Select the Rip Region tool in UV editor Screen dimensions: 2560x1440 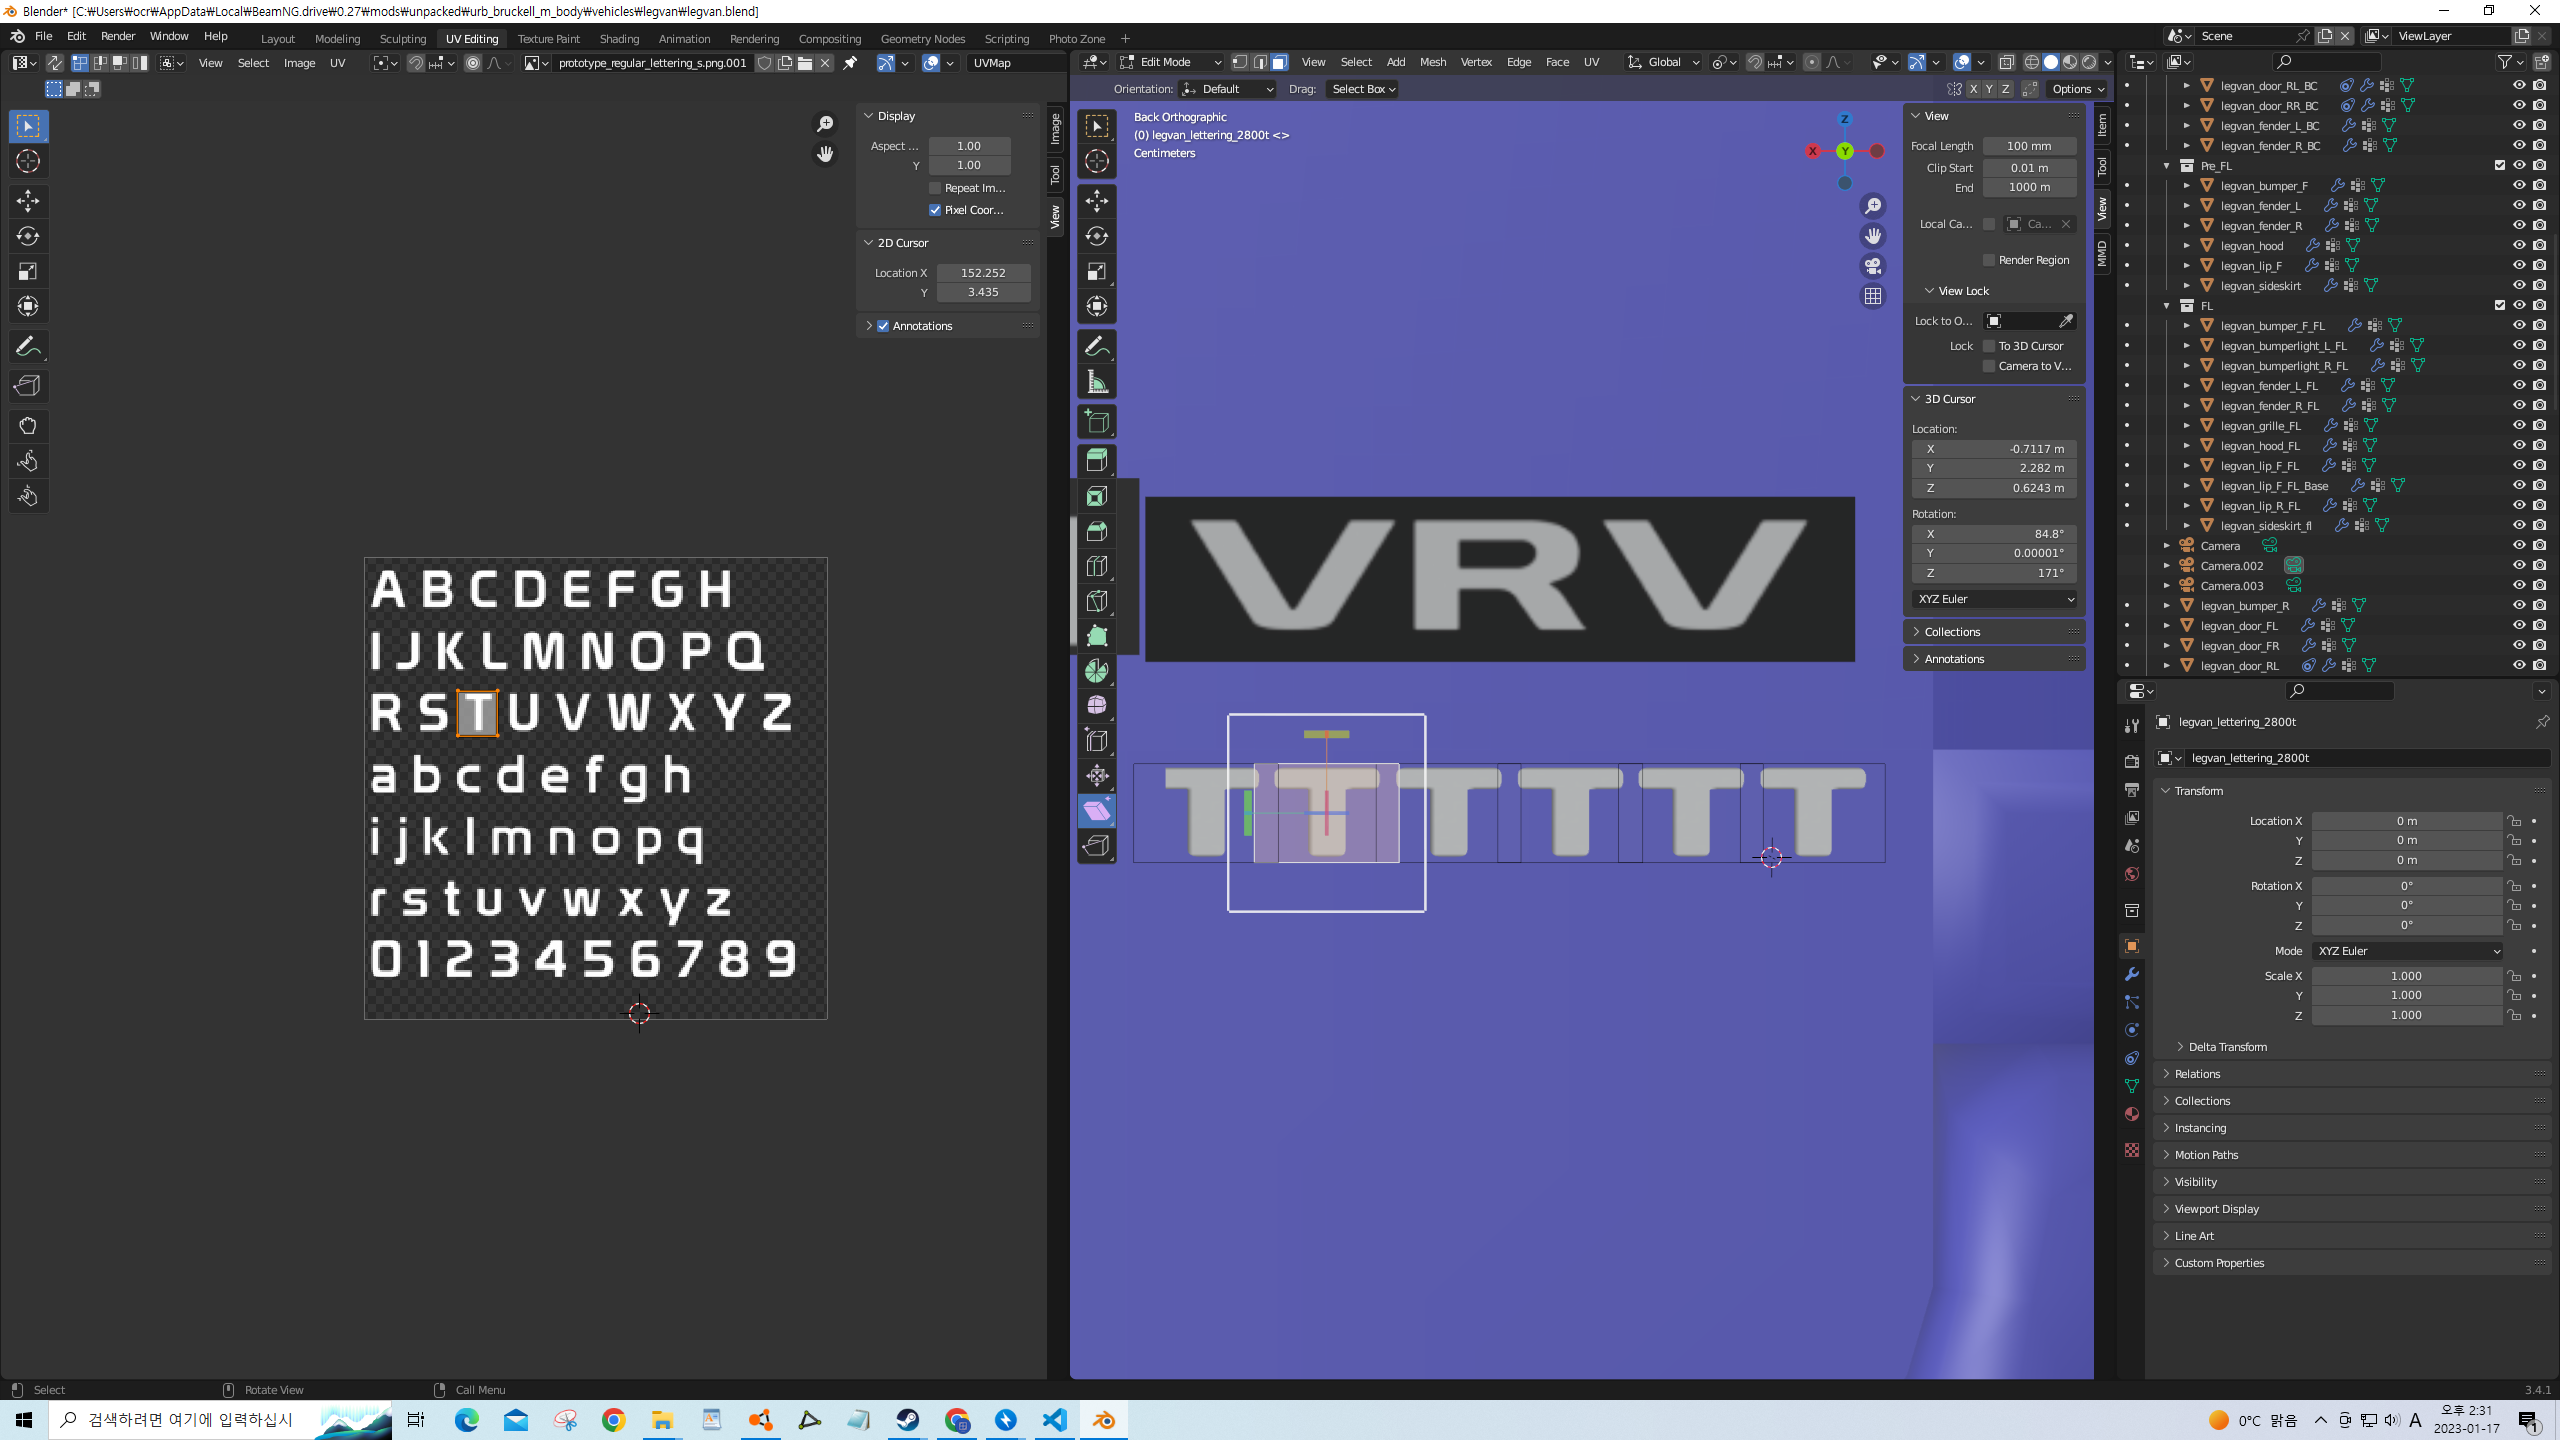28,386
